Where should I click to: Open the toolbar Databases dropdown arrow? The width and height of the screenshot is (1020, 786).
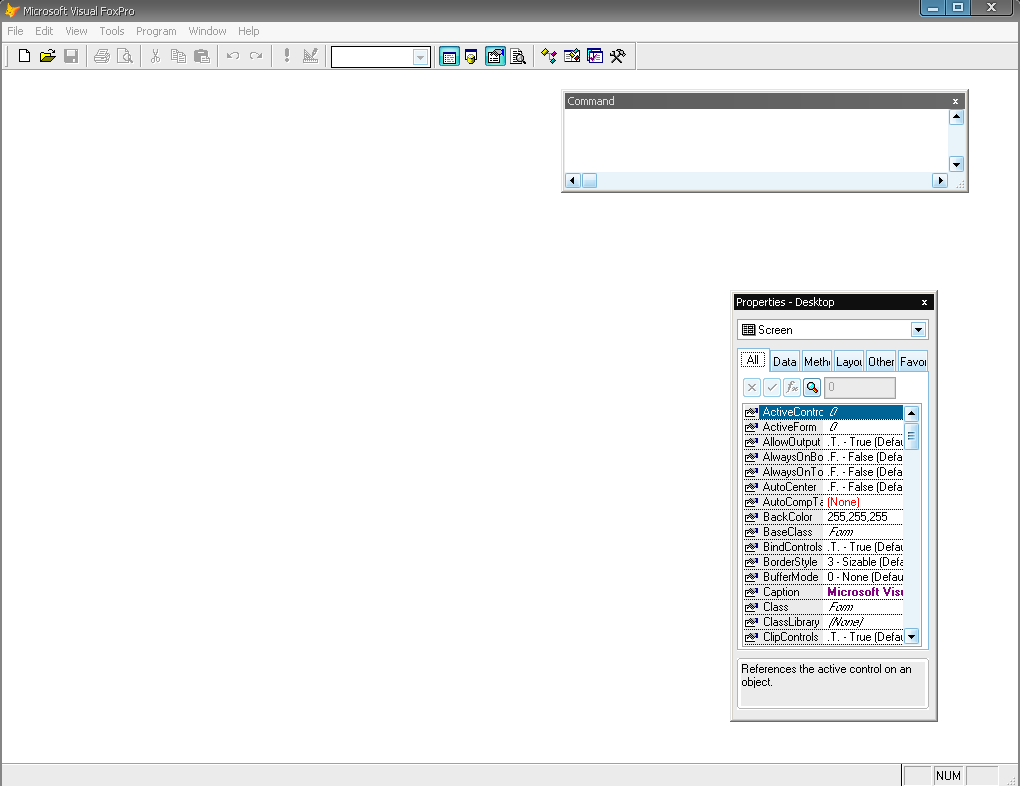click(421, 57)
